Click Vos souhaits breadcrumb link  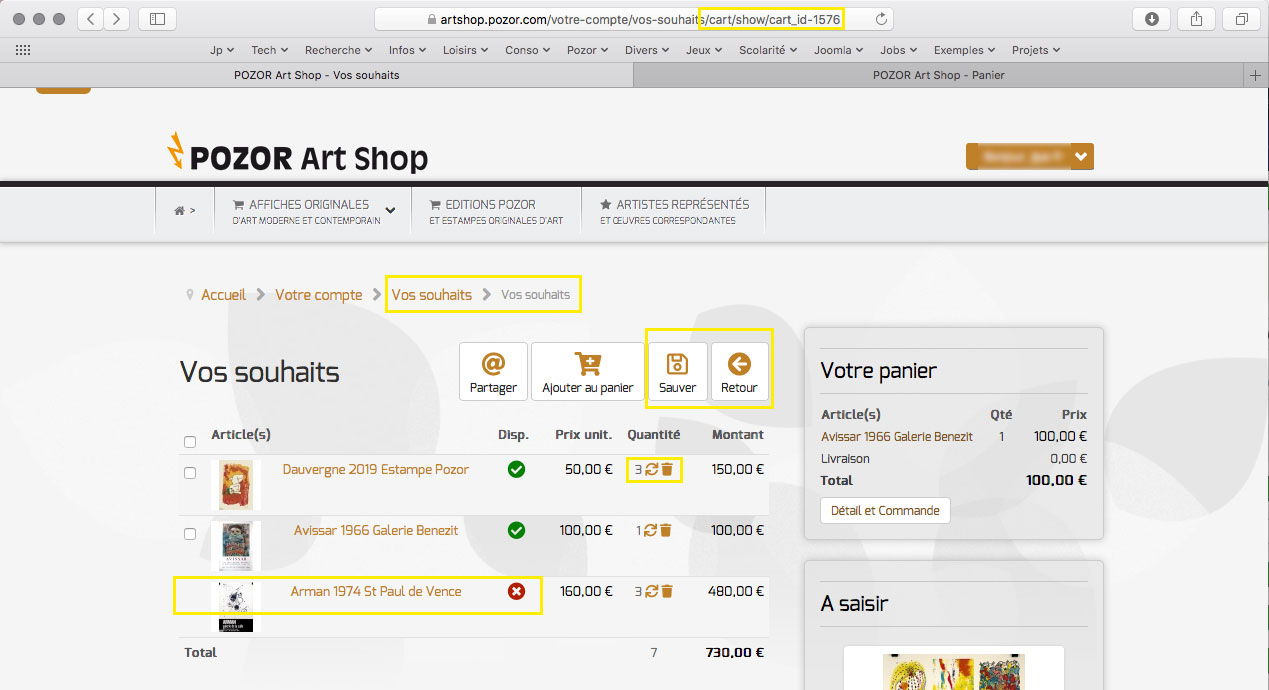[x=432, y=295]
